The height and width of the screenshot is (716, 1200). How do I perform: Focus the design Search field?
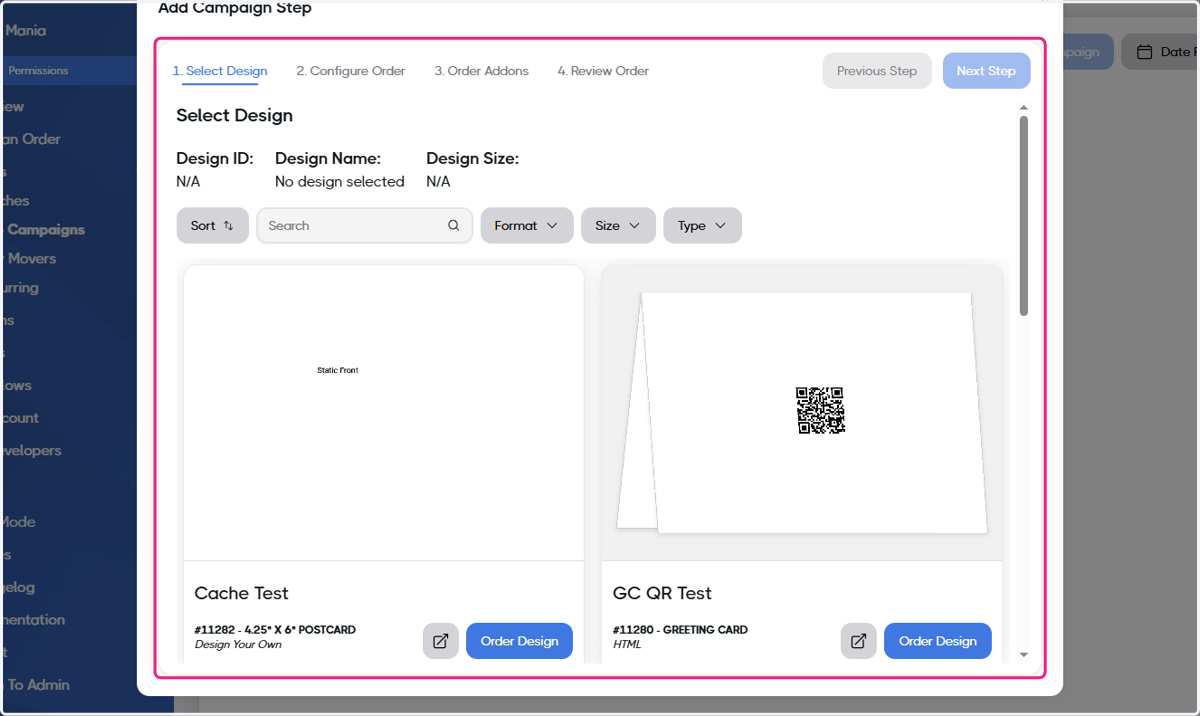pyautogui.click(x=365, y=226)
